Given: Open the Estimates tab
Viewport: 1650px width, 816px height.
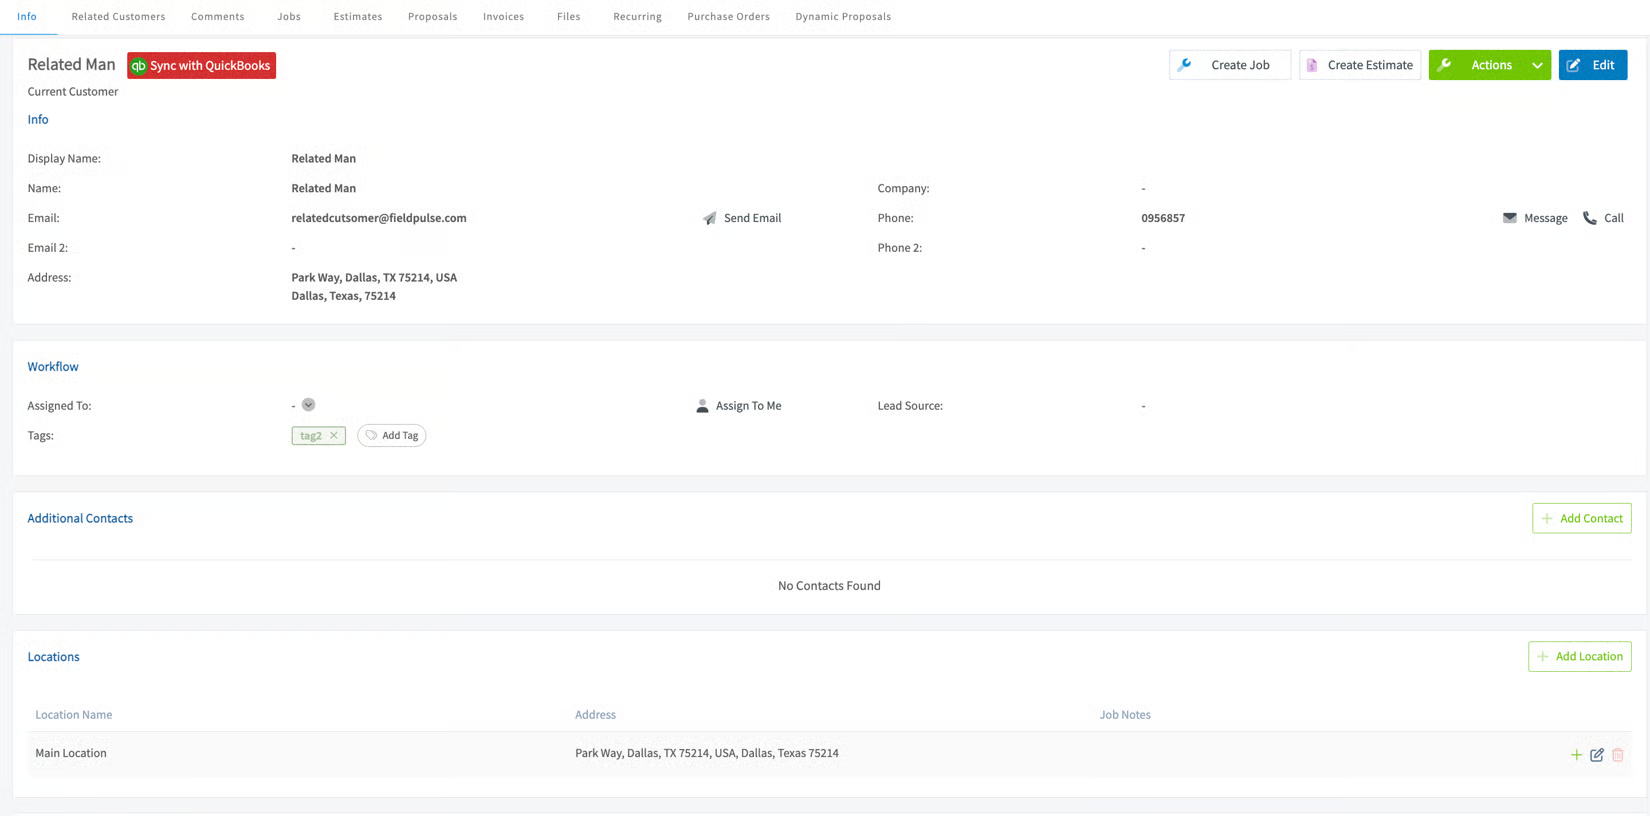Looking at the screenshot, I should [357, 16].
